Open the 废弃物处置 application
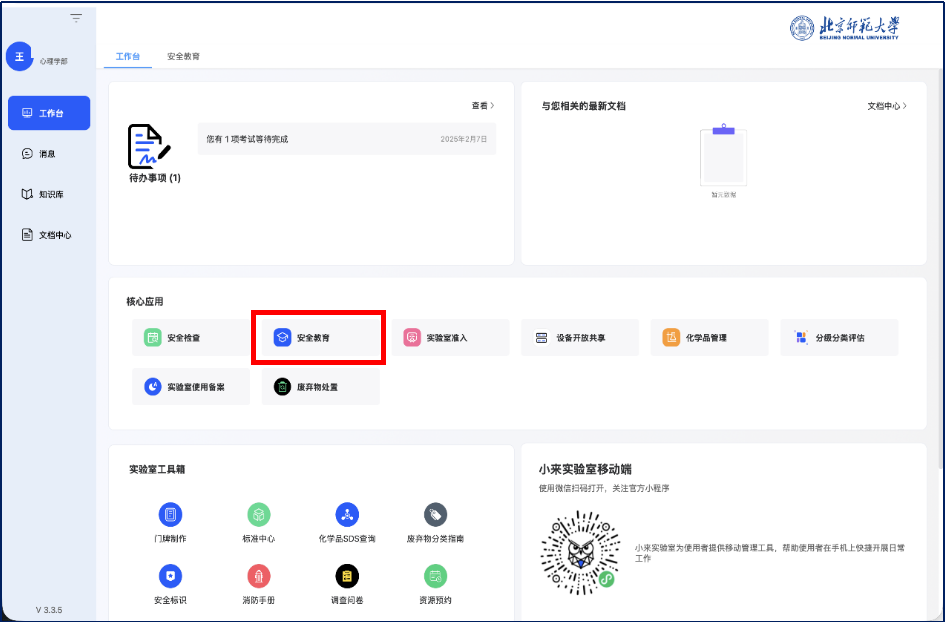 [320, 386]
